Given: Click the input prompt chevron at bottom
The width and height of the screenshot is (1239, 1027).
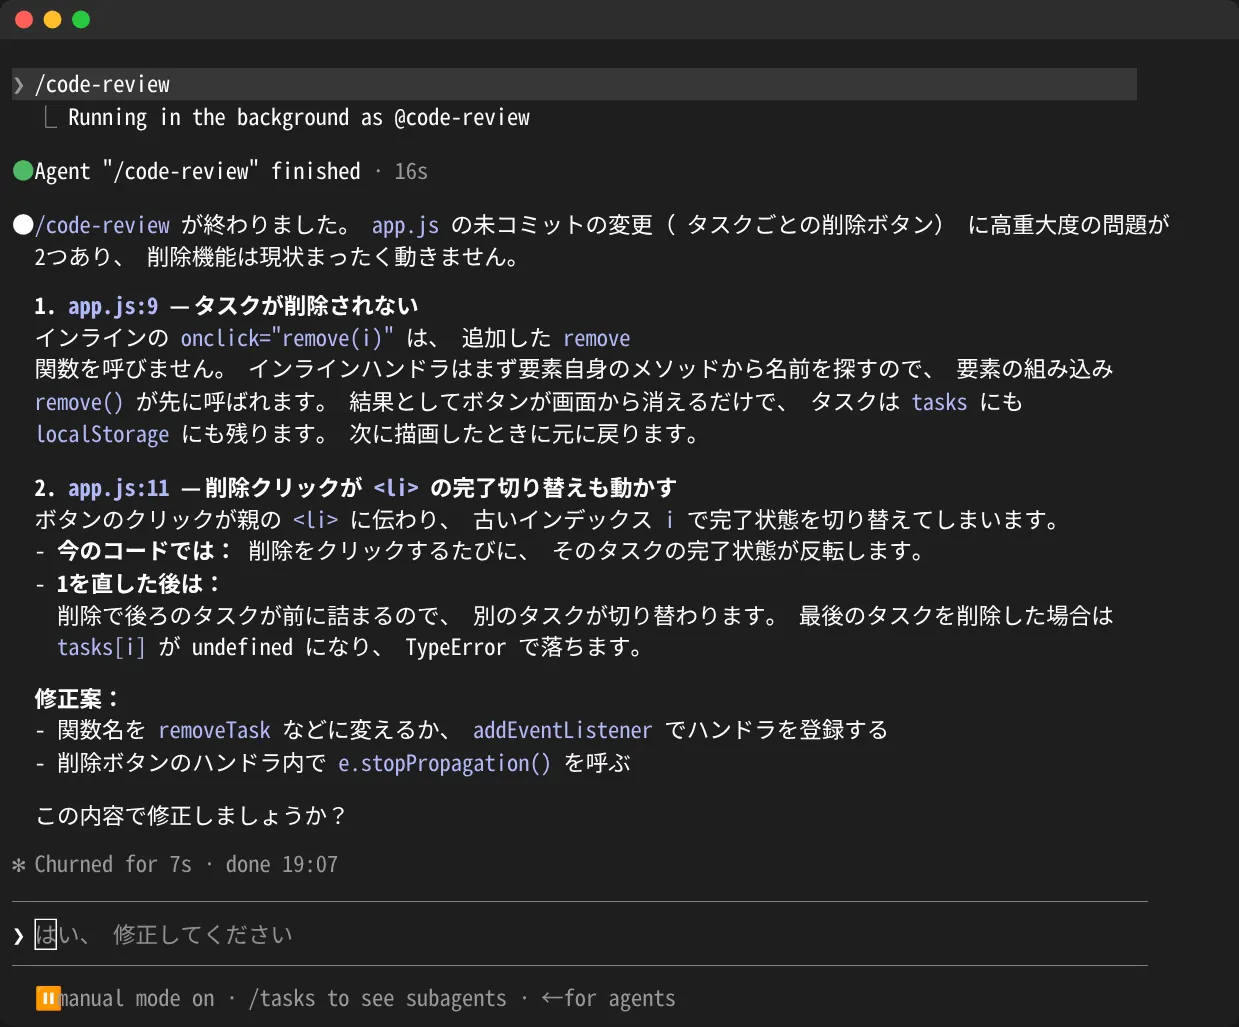Looking at the screenshot, I should [x=19, y=936].
